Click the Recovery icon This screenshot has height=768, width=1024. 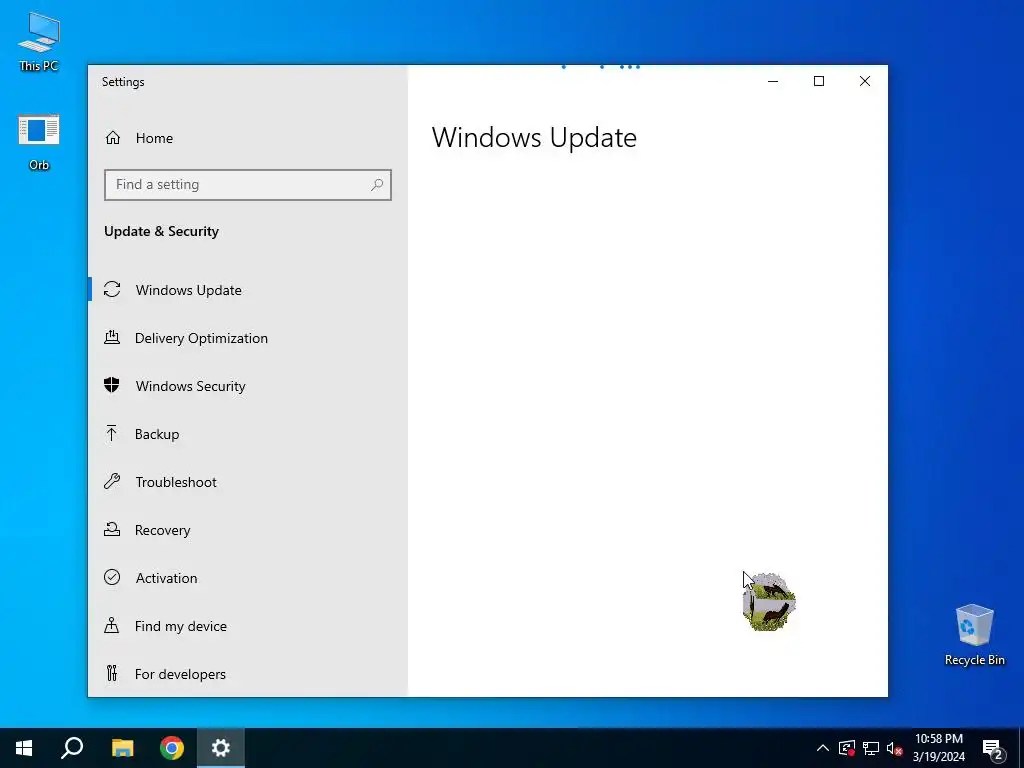pyautogui.click(x=112, y=529)
